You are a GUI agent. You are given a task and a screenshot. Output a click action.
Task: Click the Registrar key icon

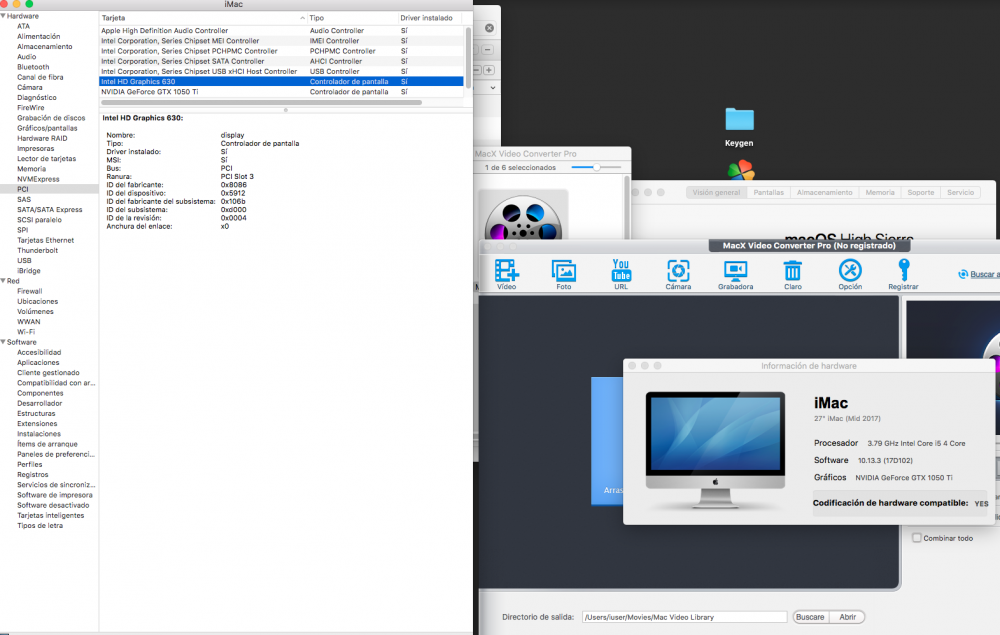point(904,270)
